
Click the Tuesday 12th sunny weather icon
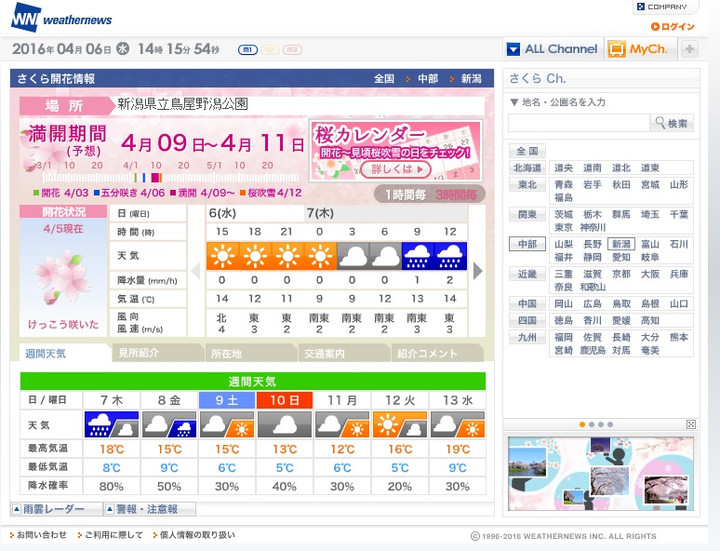pos(400,424)
